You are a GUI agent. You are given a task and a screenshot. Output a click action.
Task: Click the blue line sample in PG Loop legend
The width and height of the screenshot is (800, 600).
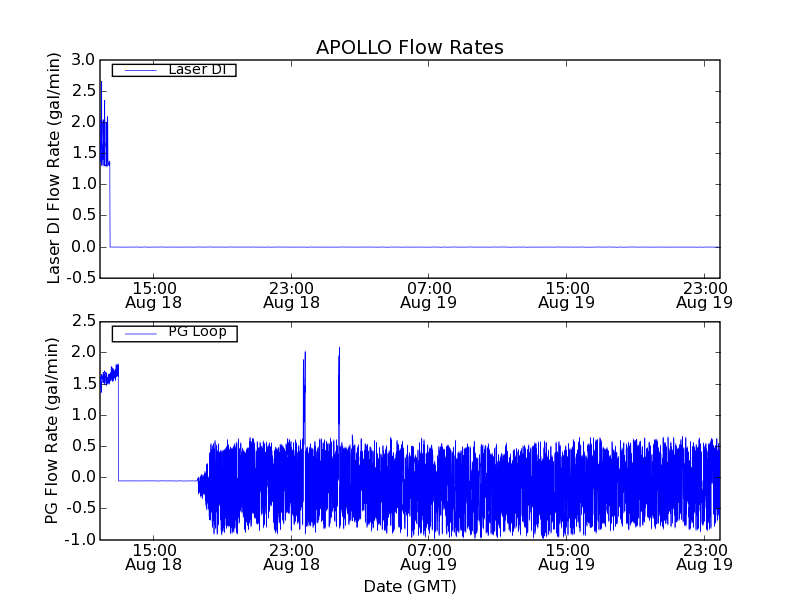[136, 333]
